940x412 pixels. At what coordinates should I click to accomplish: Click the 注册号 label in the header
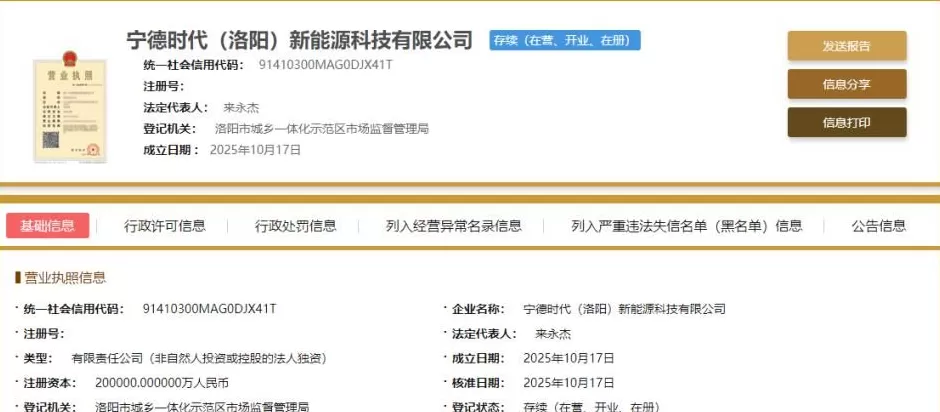click(164, 86)
